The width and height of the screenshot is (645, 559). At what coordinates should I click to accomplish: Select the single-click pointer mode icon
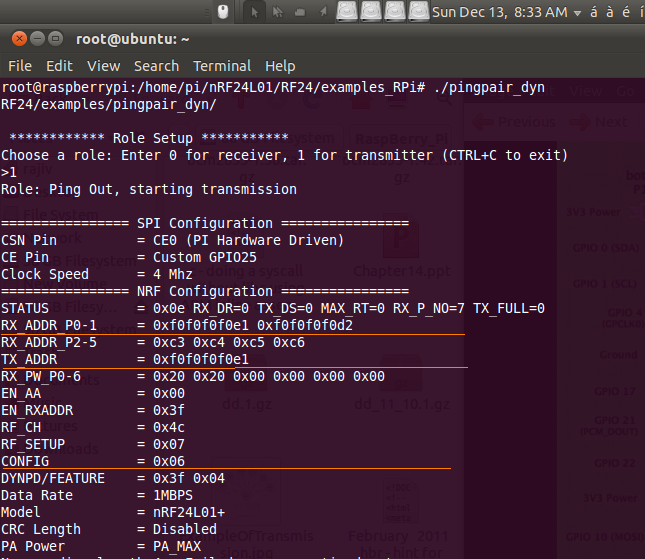click(x=254, y=12)
